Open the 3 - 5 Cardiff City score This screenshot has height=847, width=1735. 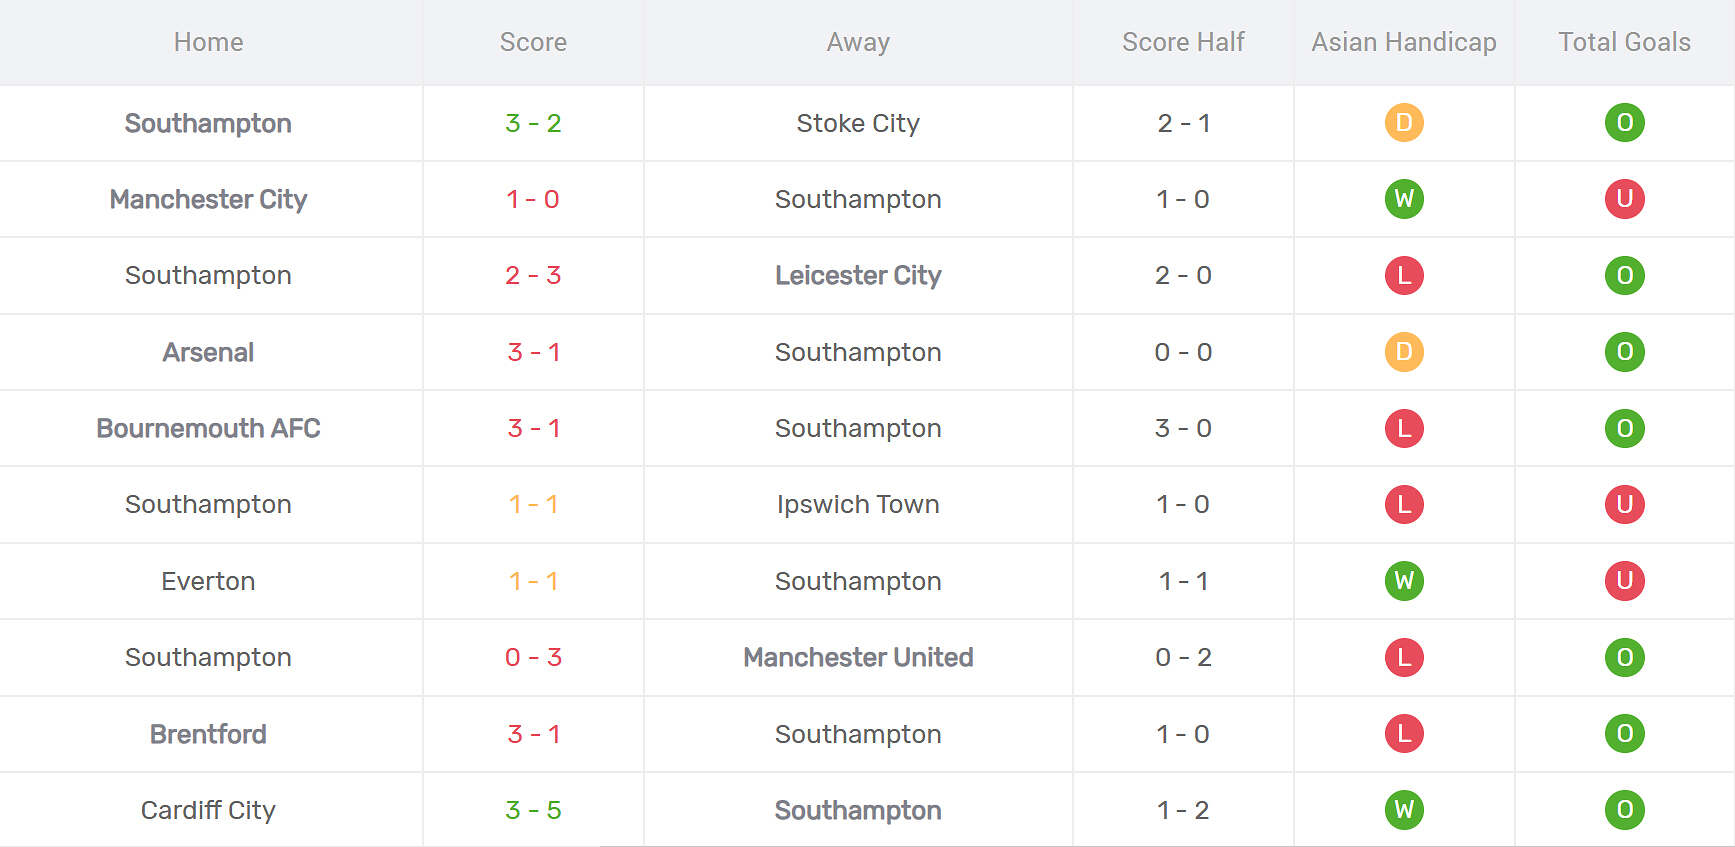533,810
